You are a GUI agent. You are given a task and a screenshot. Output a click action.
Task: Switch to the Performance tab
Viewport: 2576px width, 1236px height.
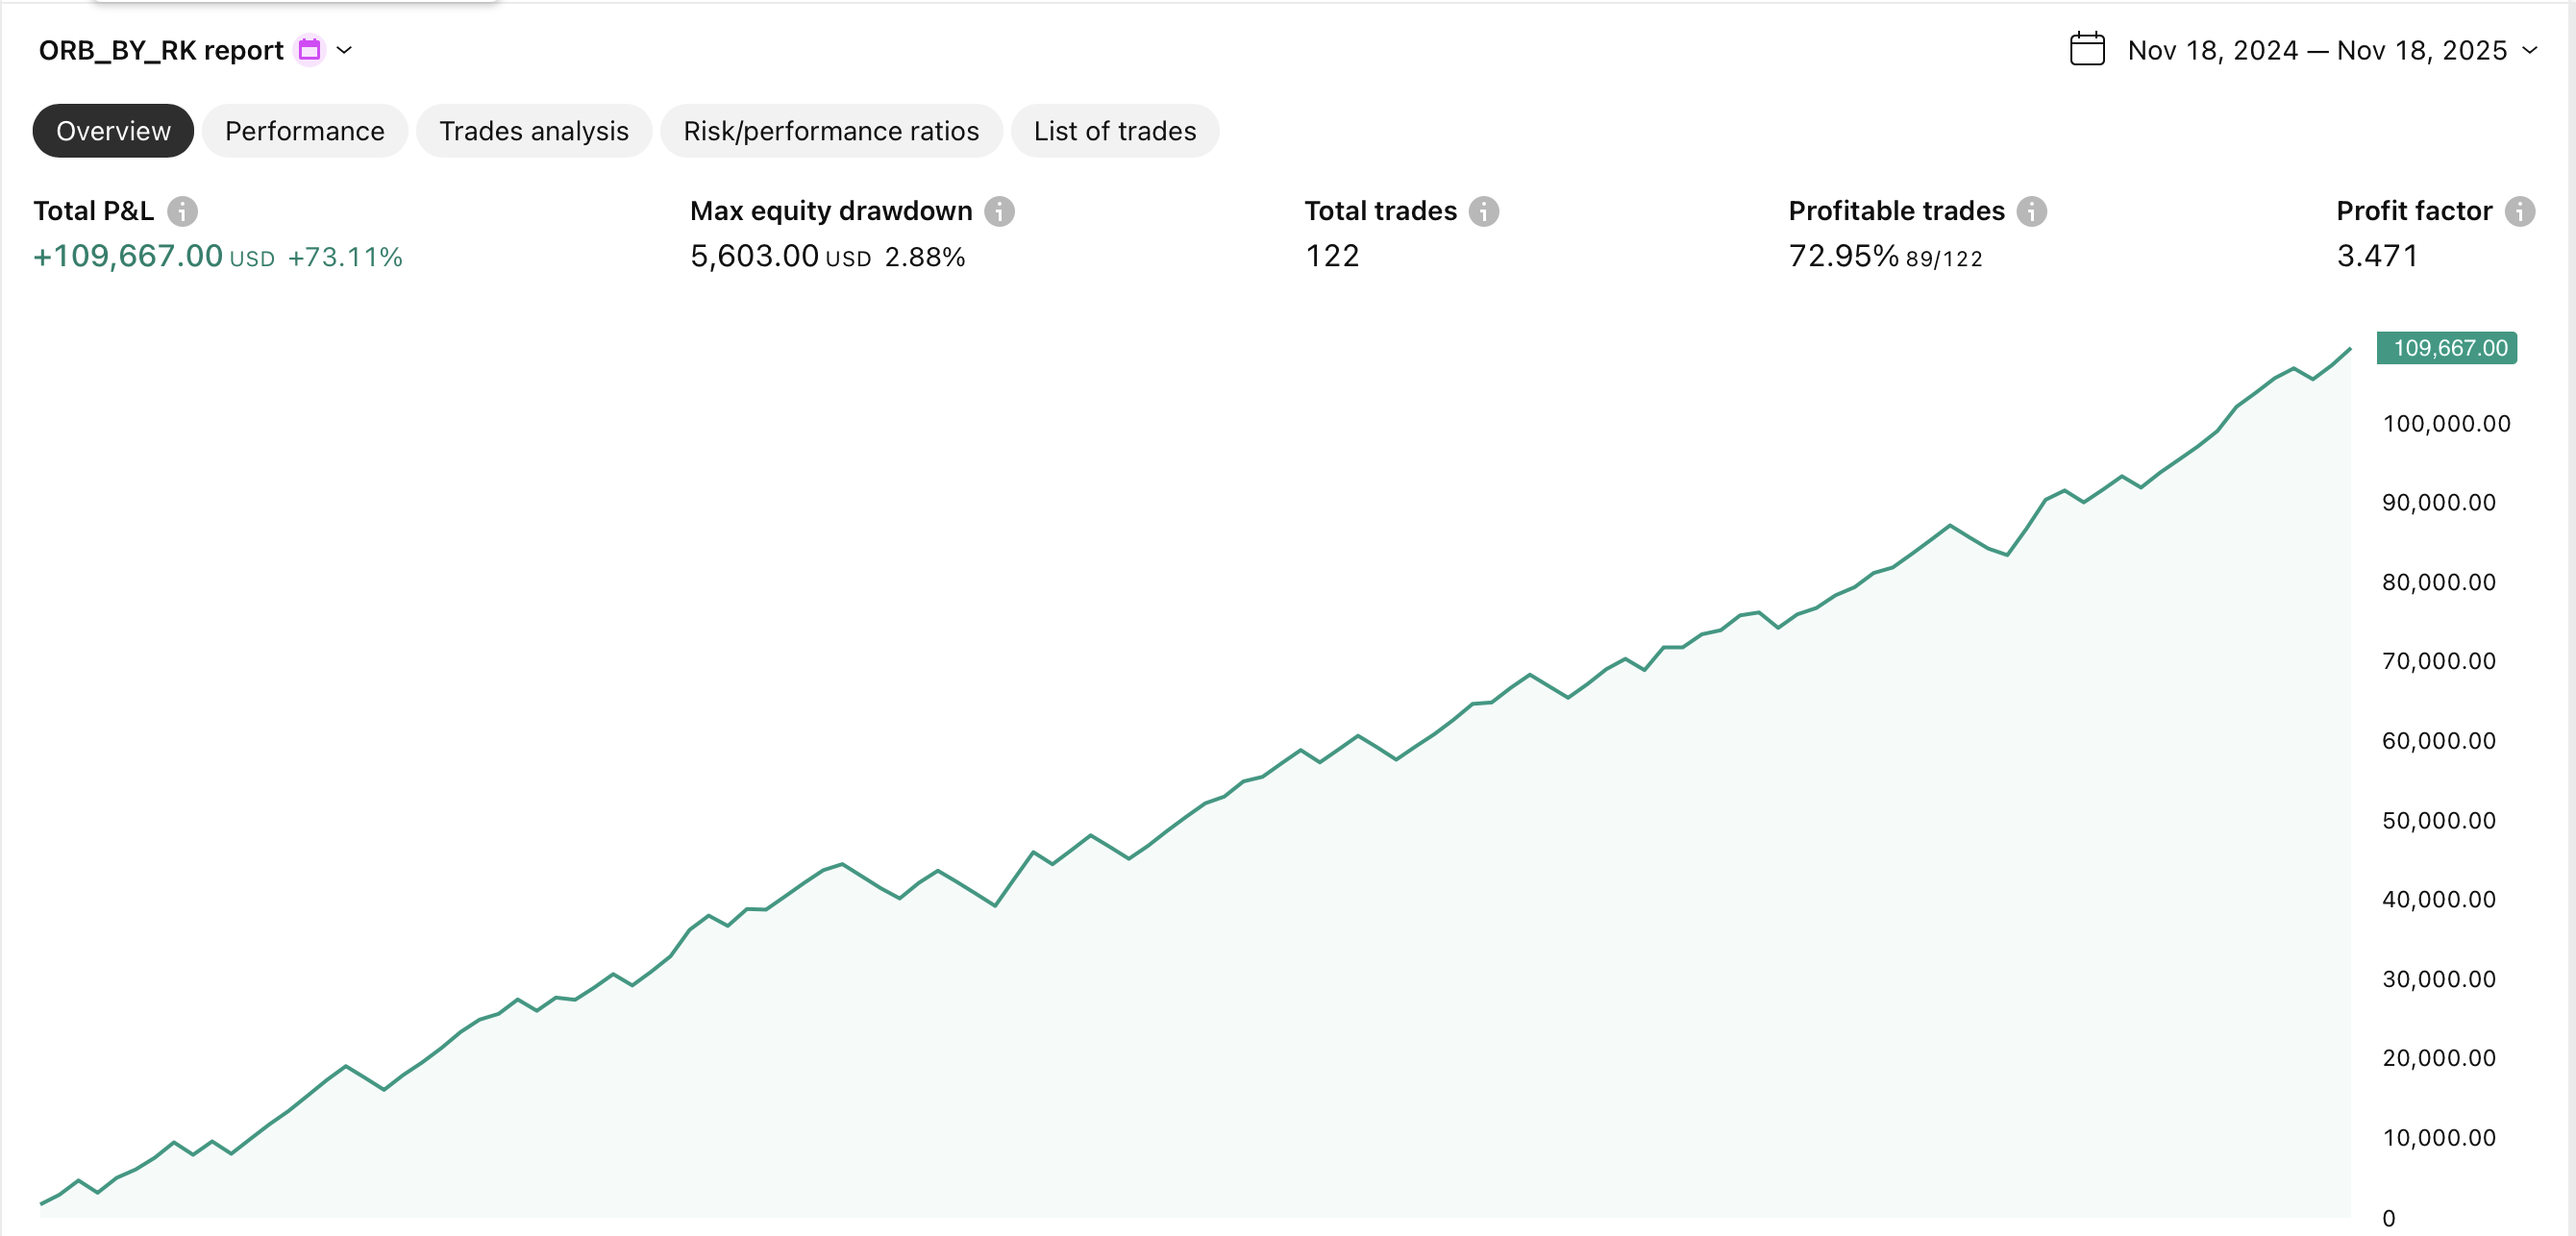tap(304, 130)
